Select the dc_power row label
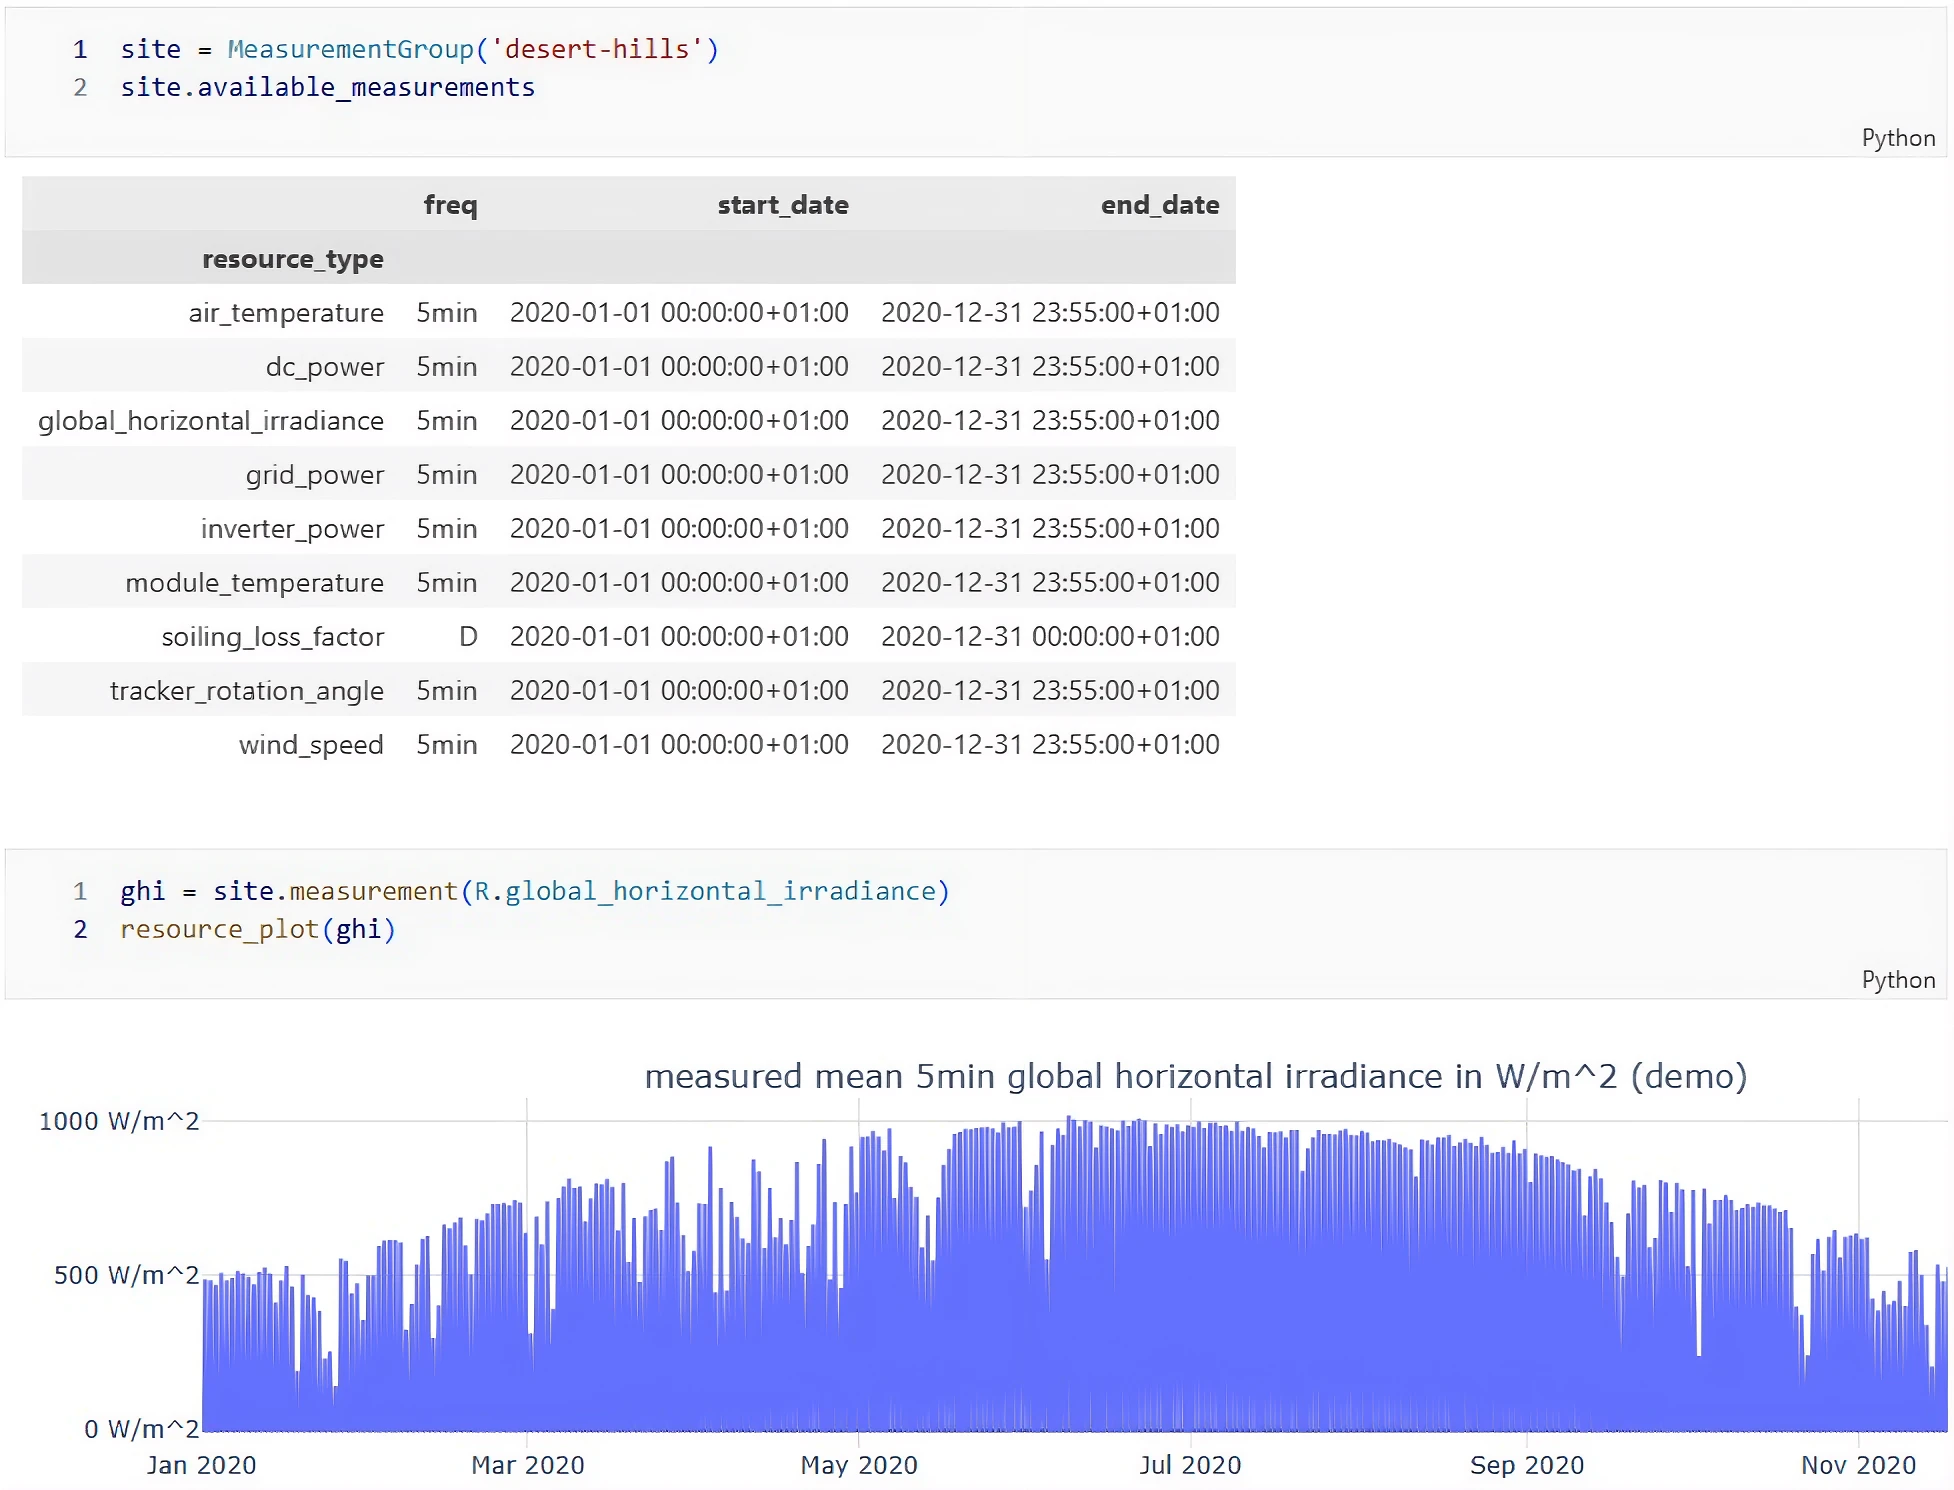Screen dimensions: 1954x1490 click(324, 367)
